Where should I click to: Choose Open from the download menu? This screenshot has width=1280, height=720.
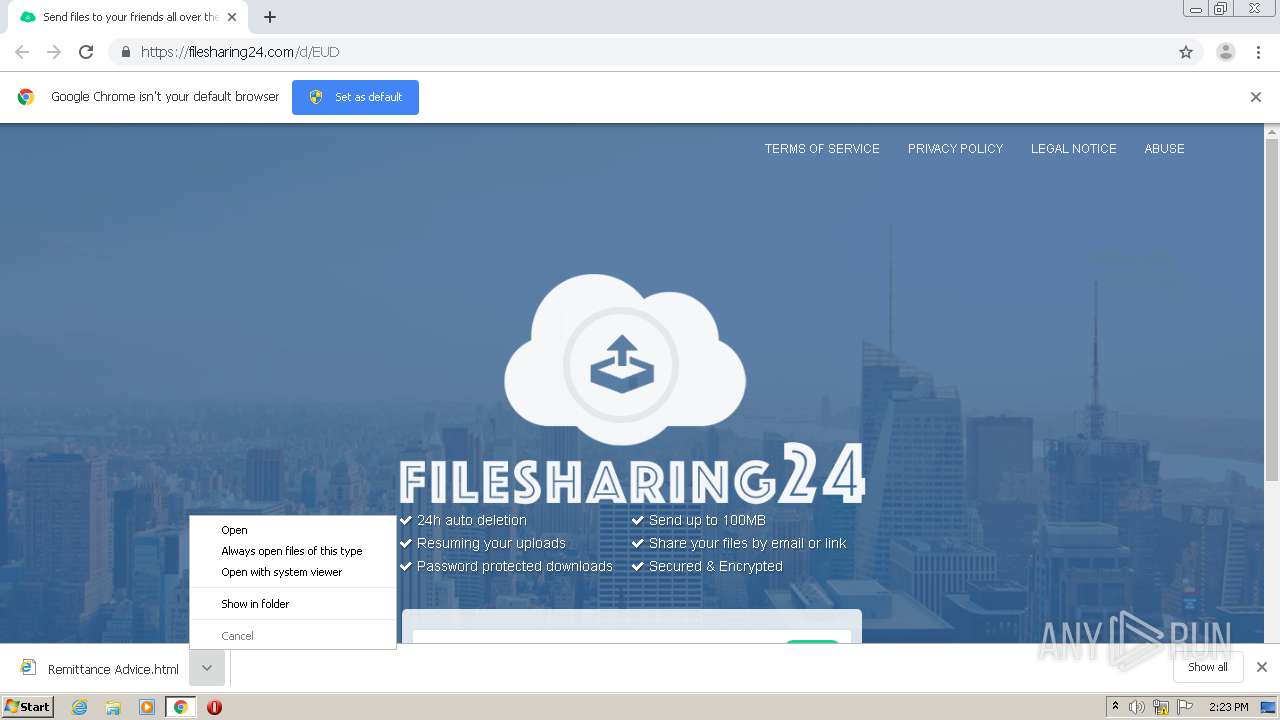(x=293, y=530)
